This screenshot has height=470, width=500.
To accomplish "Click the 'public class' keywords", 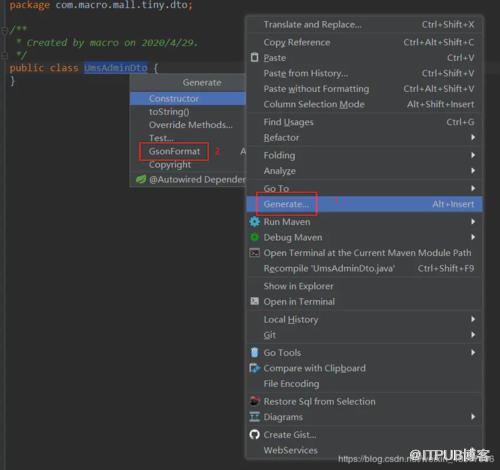I will coord(44,68).
